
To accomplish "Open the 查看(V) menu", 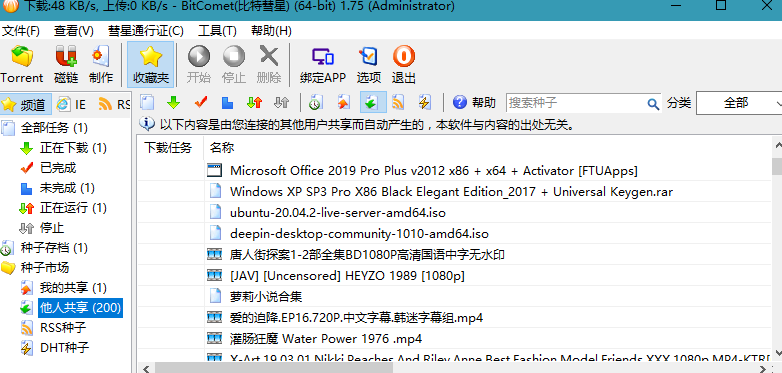I will click(74, 31).
